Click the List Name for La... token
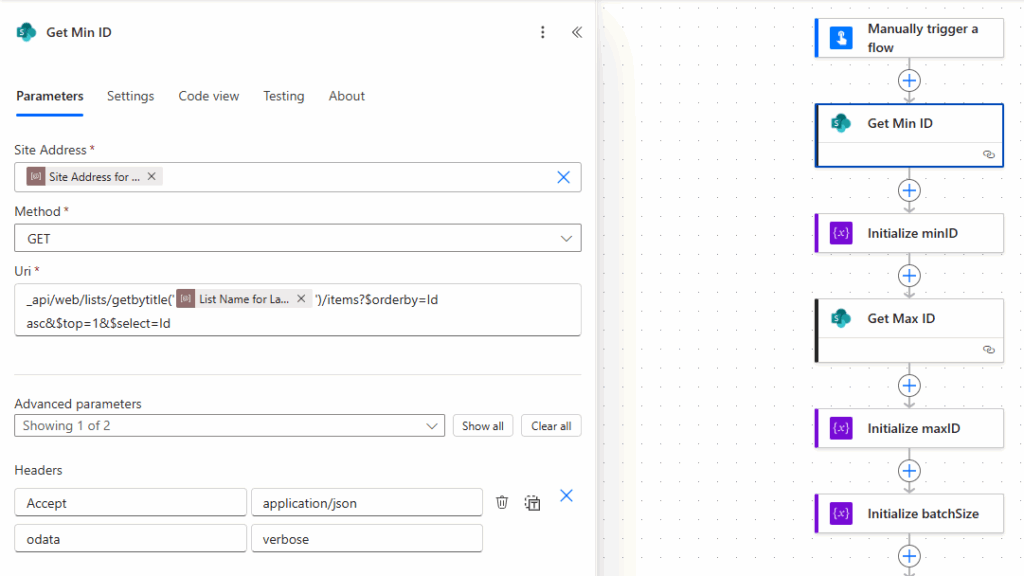This screenshot has height=576, width=1024. coord(244,298)
